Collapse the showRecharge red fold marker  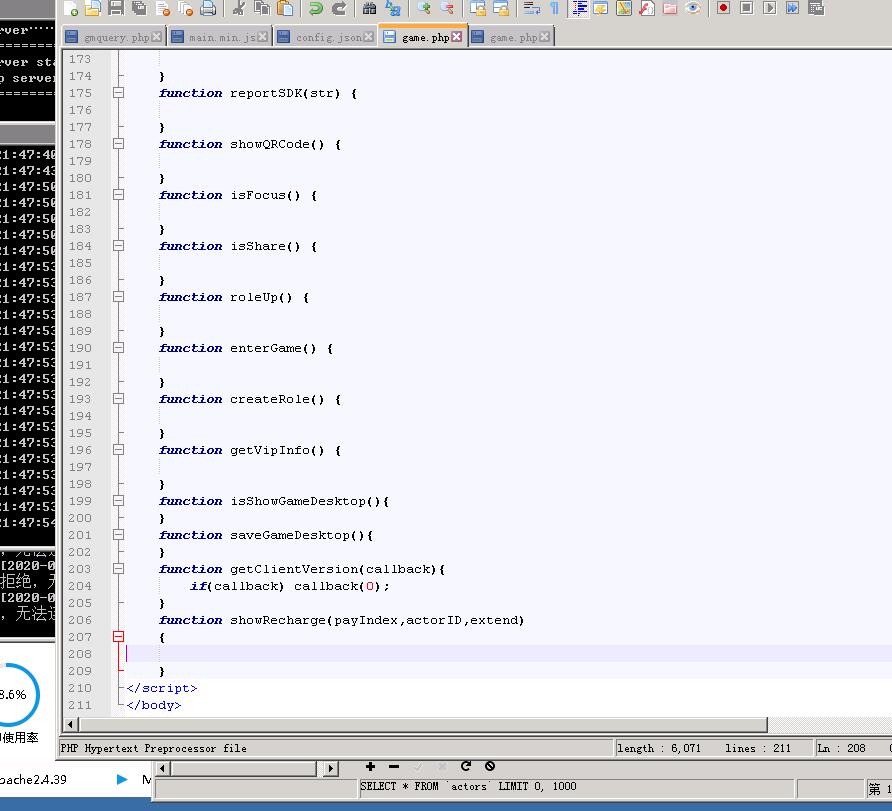point(118,637)
